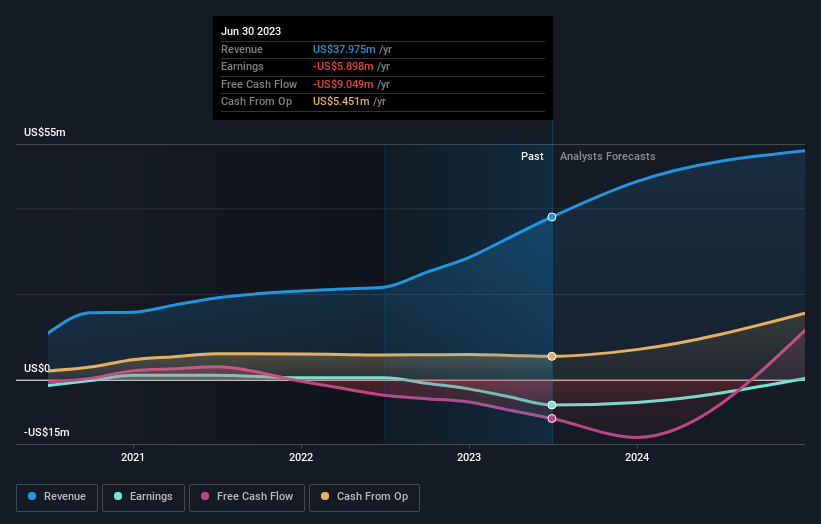
Task: Click the US$5.451m cash from op value
Action: point(341,102)
